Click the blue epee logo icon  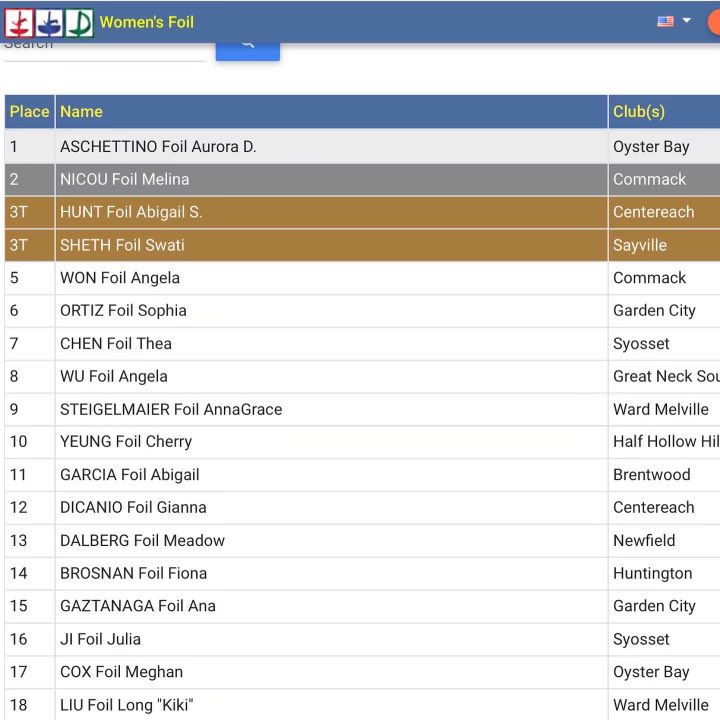point(49,22)
